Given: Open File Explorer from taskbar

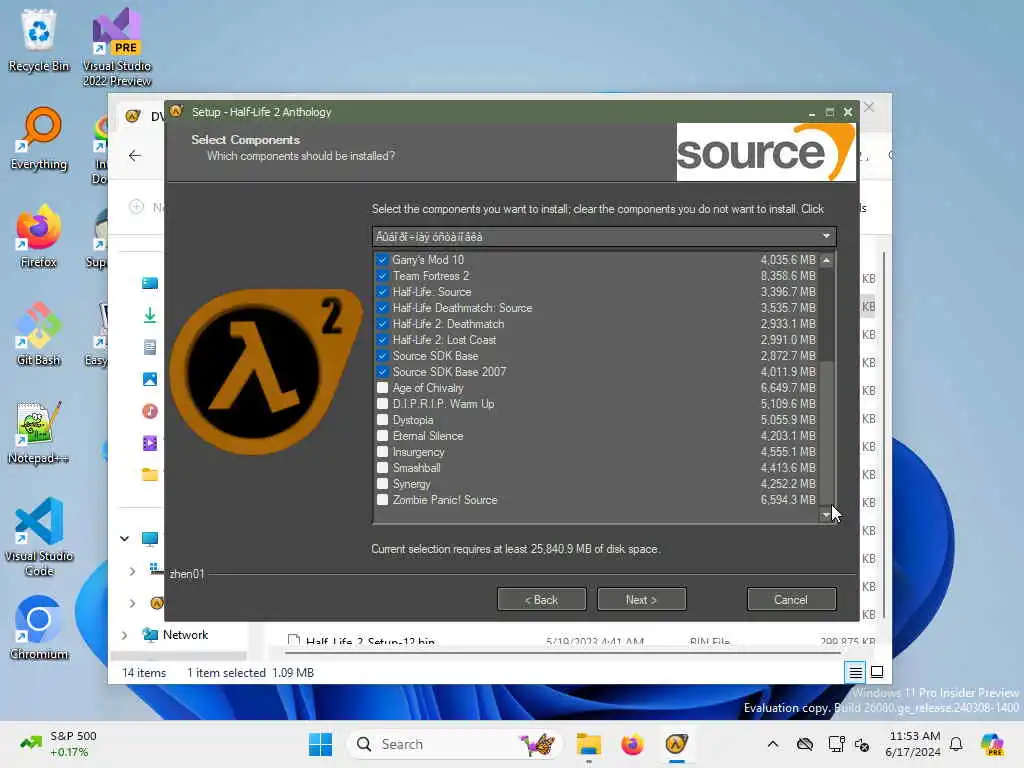Looking at the screenshot, I should (588, 744).
